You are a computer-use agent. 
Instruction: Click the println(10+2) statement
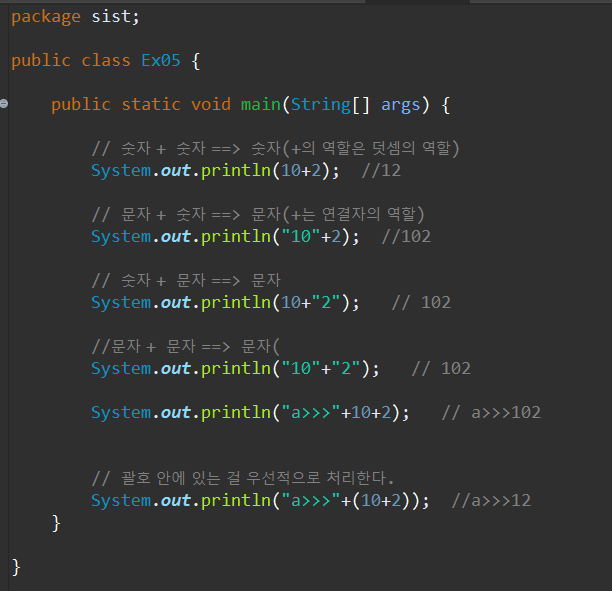(215, 171)
